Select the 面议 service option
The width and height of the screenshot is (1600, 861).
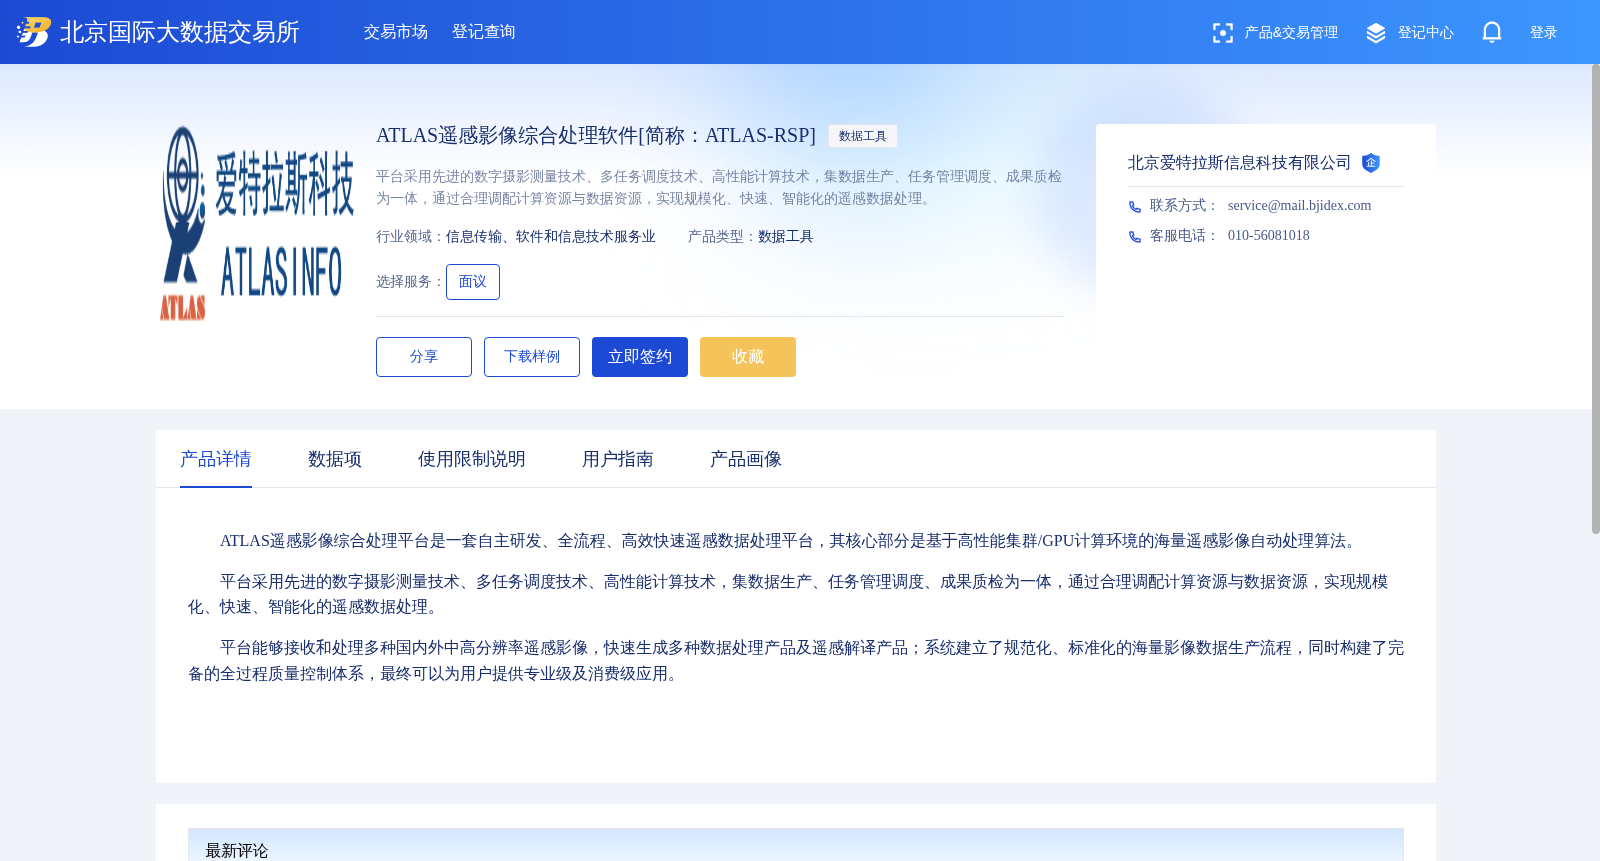click(x=473, y=282)
